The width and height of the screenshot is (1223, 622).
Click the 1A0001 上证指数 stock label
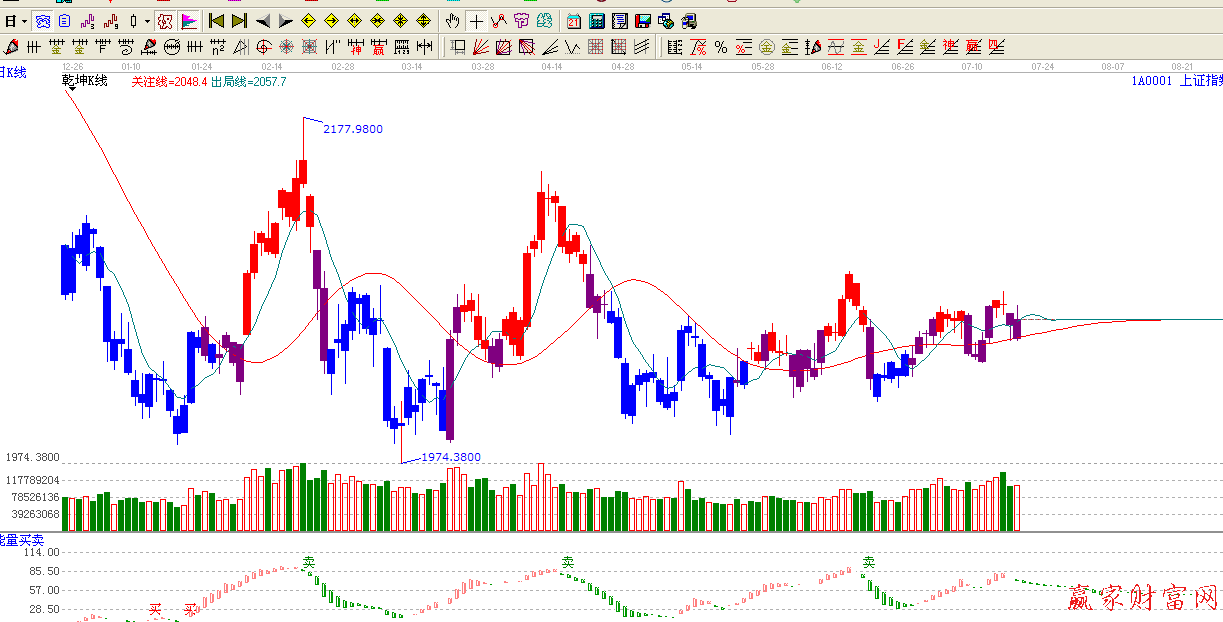point(1176,81)
